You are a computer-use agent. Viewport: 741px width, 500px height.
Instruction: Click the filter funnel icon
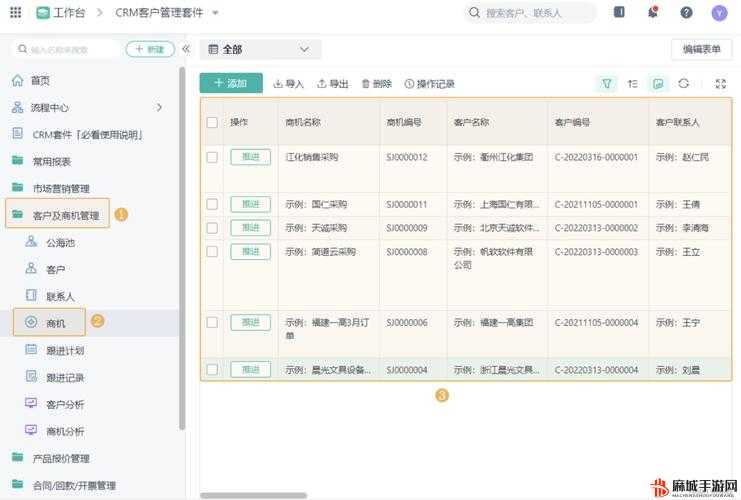point(607,84)
